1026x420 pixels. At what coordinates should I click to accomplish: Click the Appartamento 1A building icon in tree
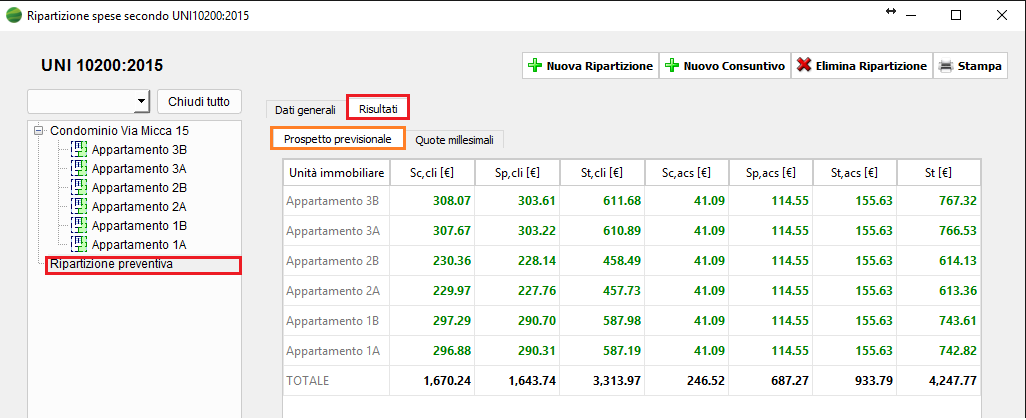pos(80,245)
